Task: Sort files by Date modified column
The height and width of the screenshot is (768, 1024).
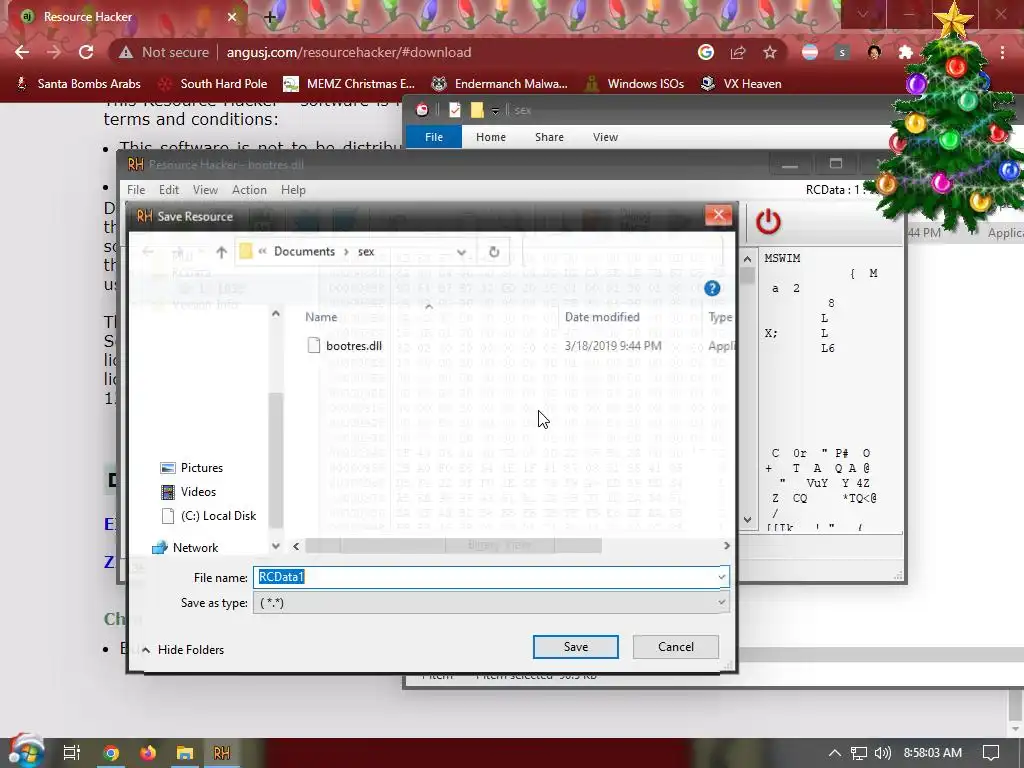Action: [x=602, y=317]
